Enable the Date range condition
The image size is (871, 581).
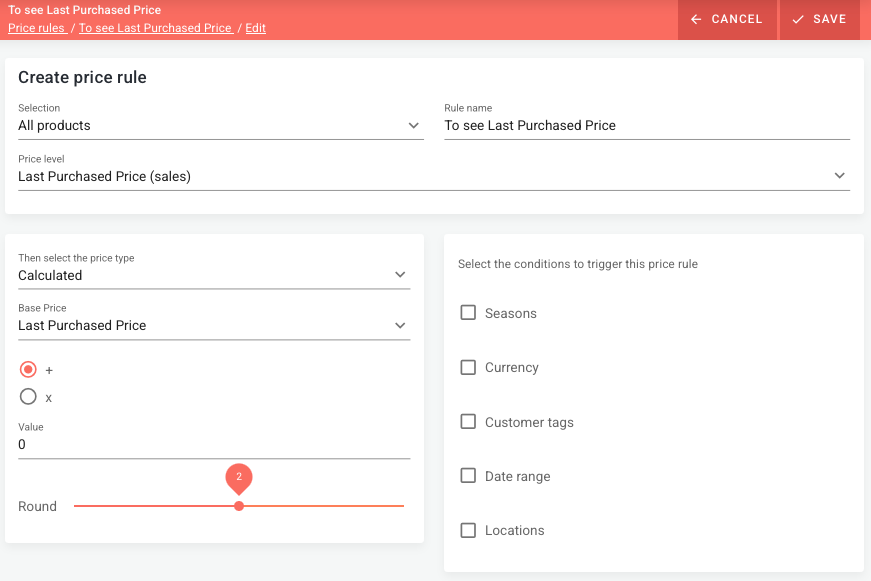pyautogui.click(x=468, y=476)
